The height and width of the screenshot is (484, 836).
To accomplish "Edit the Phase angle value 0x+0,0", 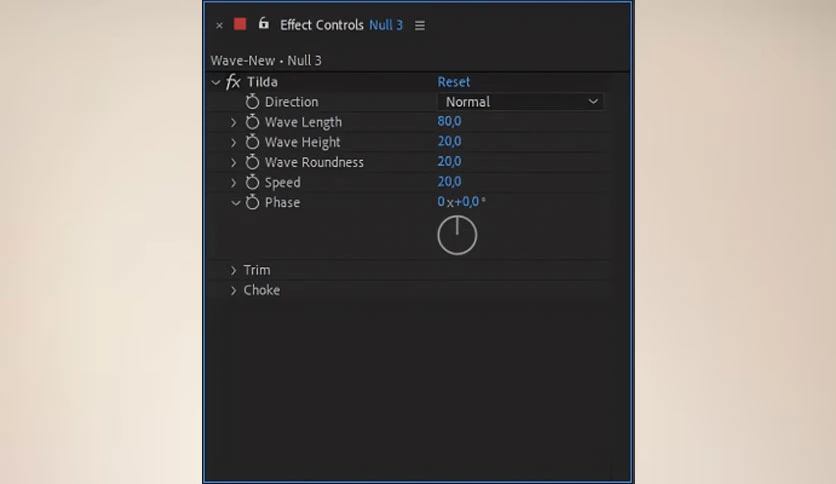I will coord(461,201).
